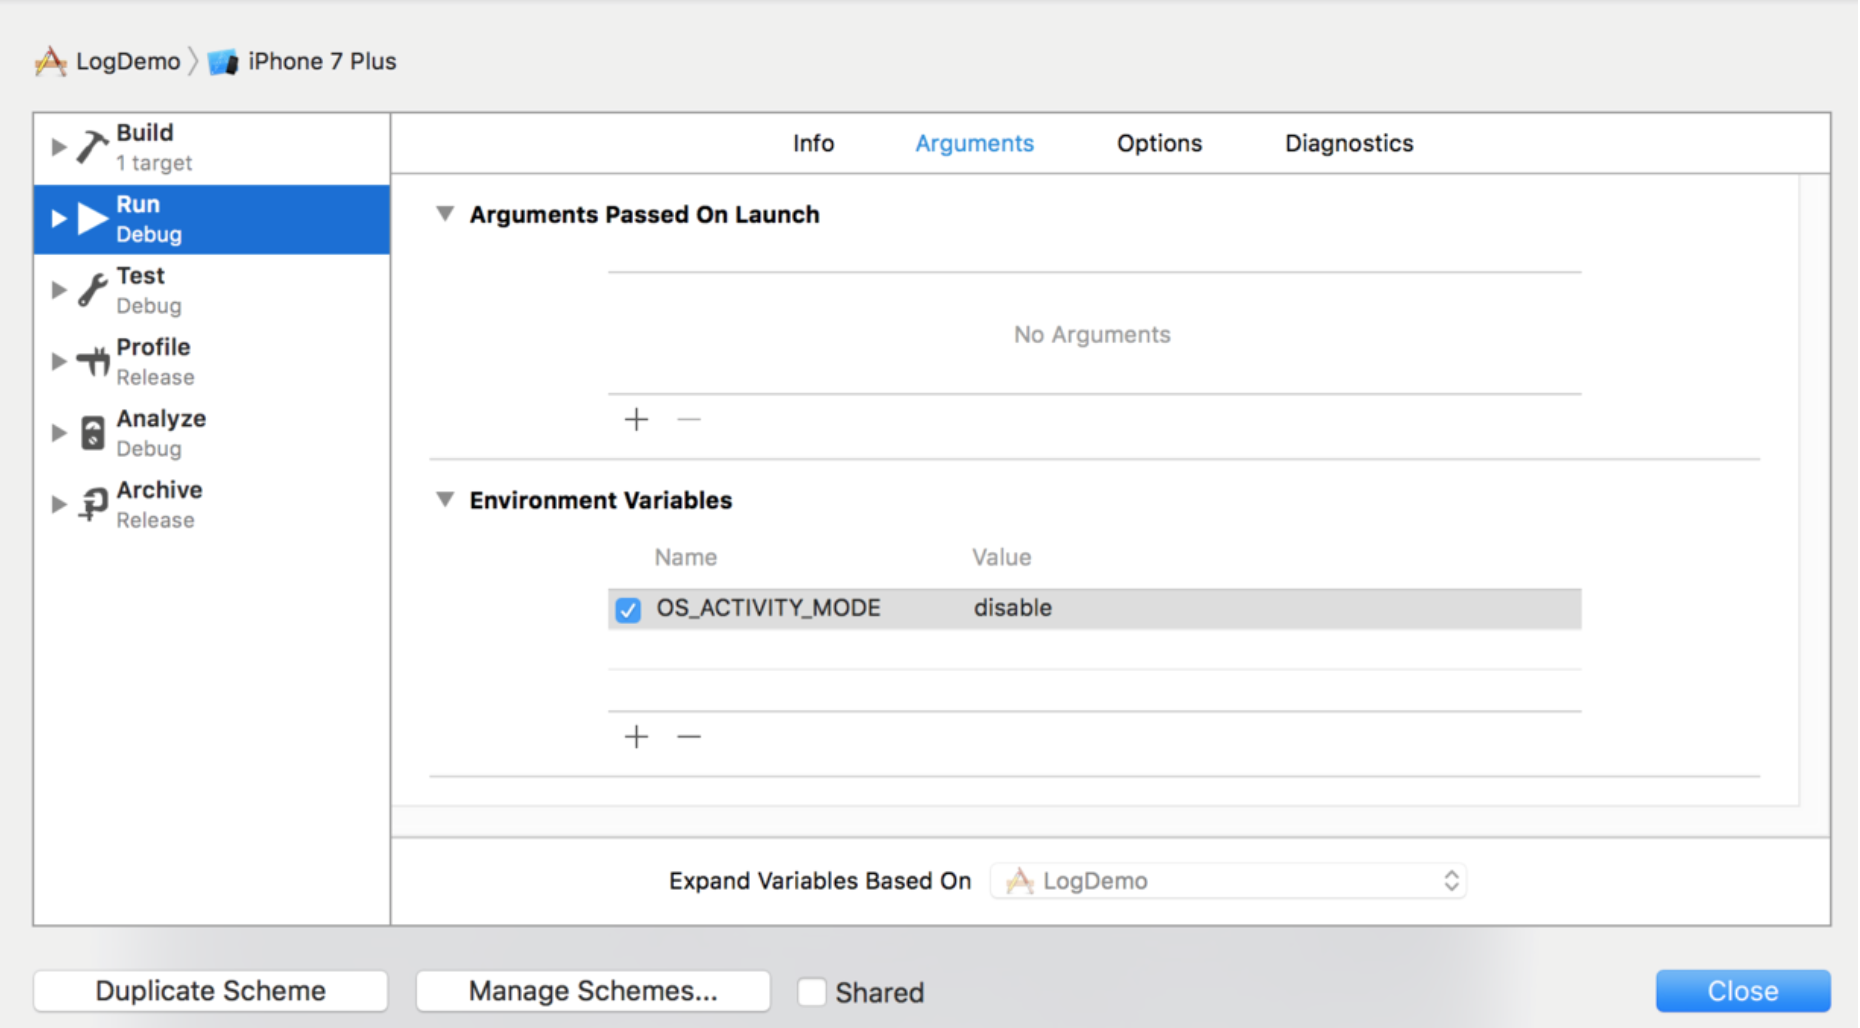Image resolution: width=1860 pixels, height=1028 pixels.
Task: Collapse Arguments Passed On Launch section
Action: tap(445, 213)
